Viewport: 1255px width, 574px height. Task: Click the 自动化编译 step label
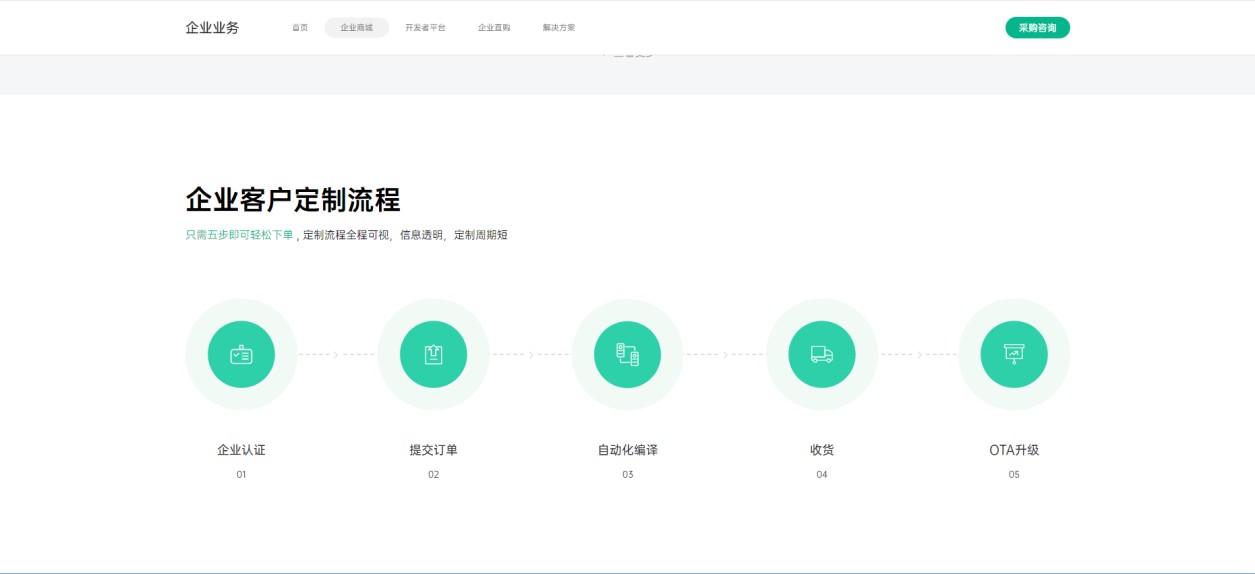(x=628, y=450)
